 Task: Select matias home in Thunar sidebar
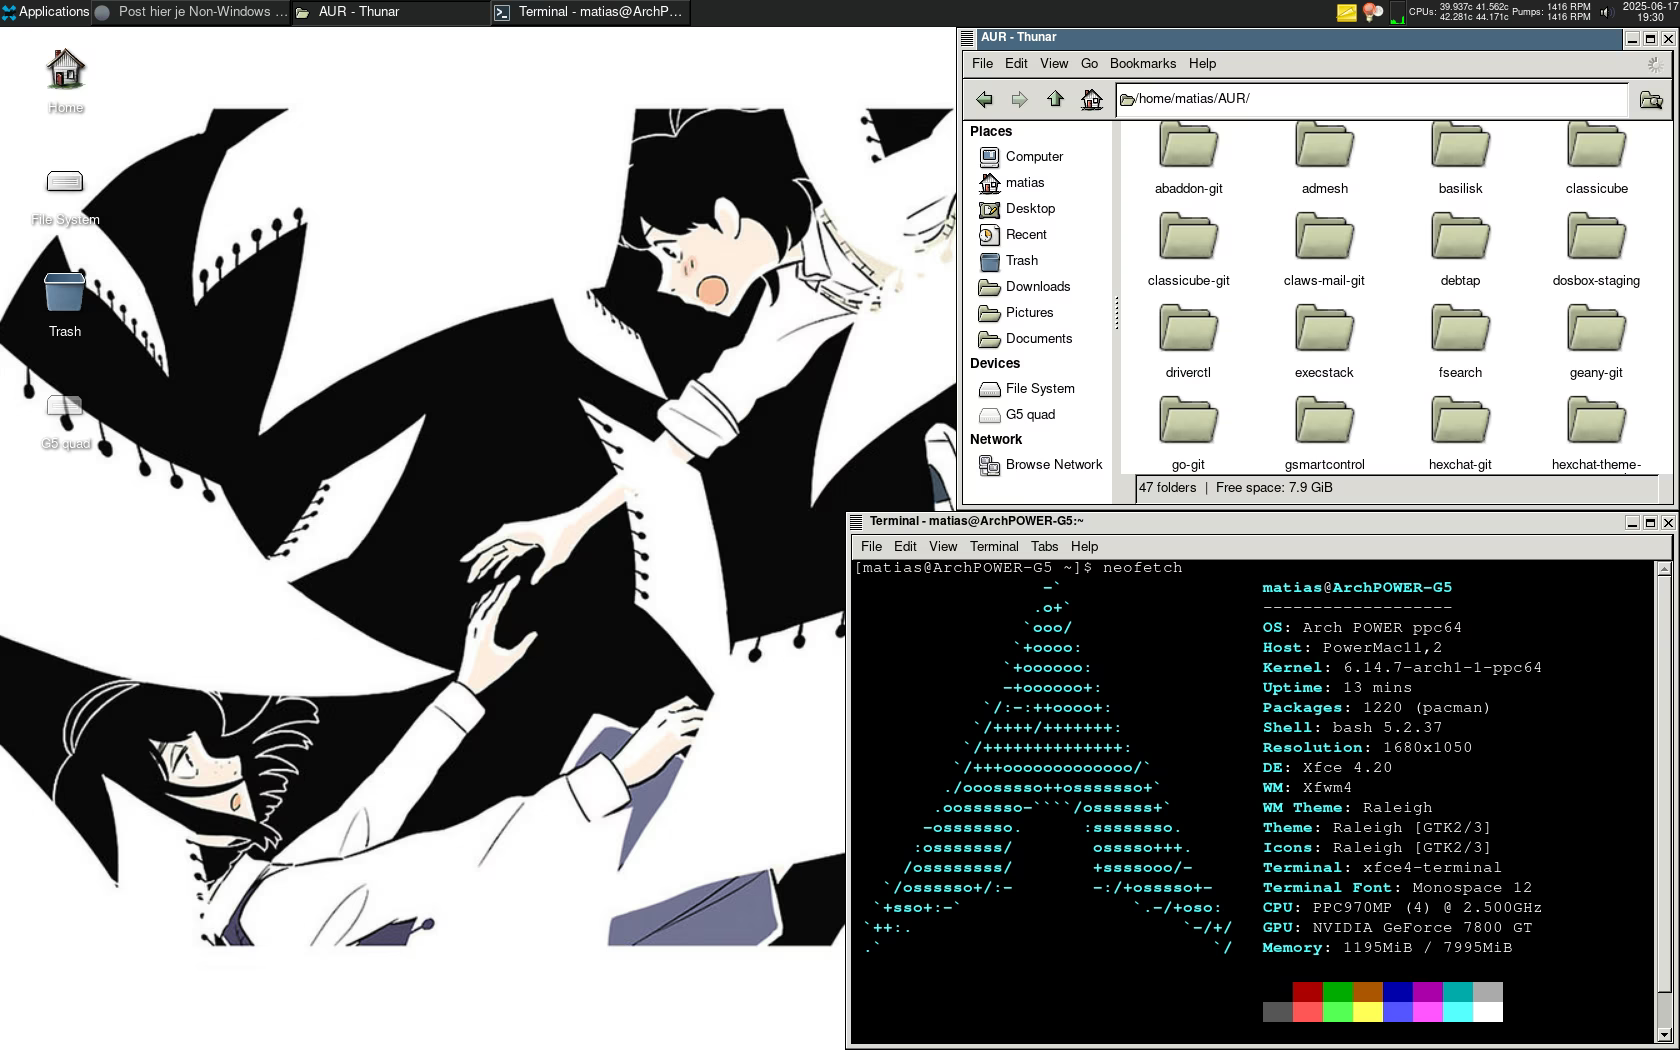click(1024, 183)
